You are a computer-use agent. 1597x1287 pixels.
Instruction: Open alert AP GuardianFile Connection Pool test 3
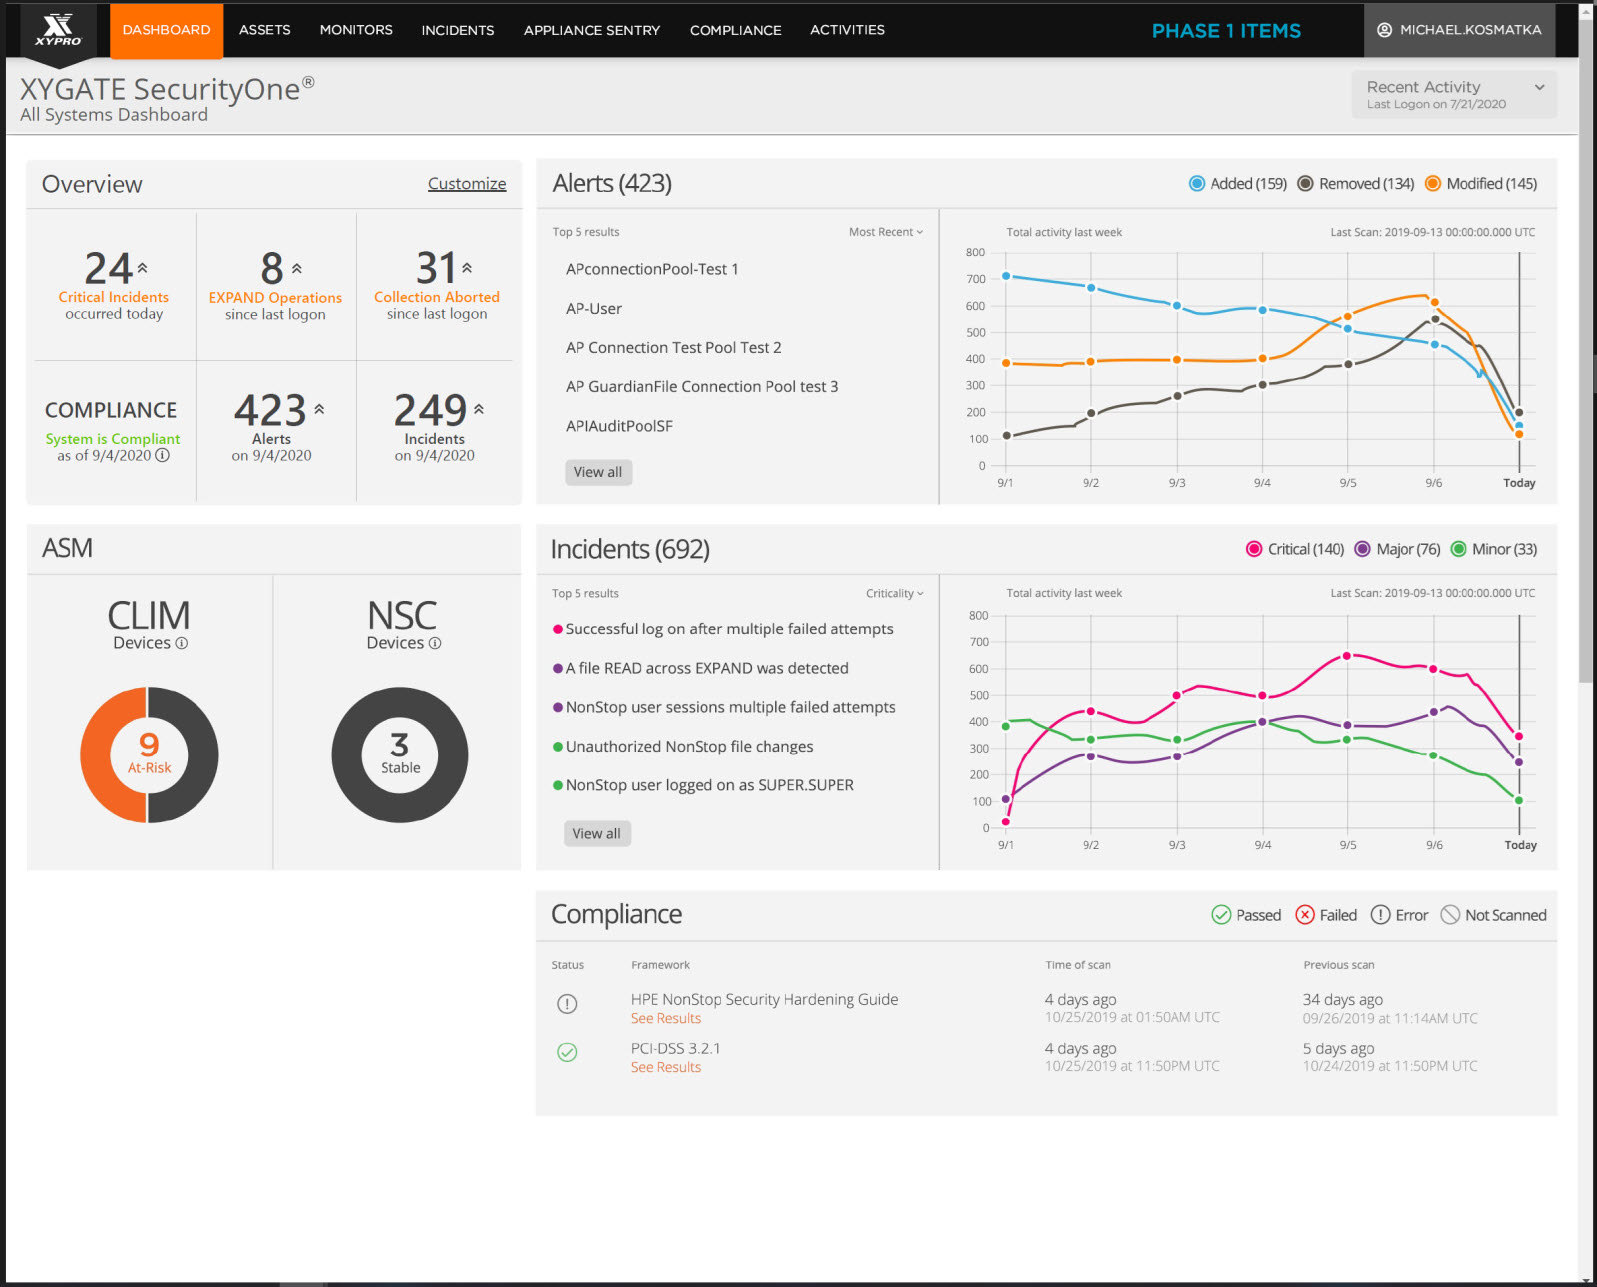pyautogui.click(x=702, y=387)
